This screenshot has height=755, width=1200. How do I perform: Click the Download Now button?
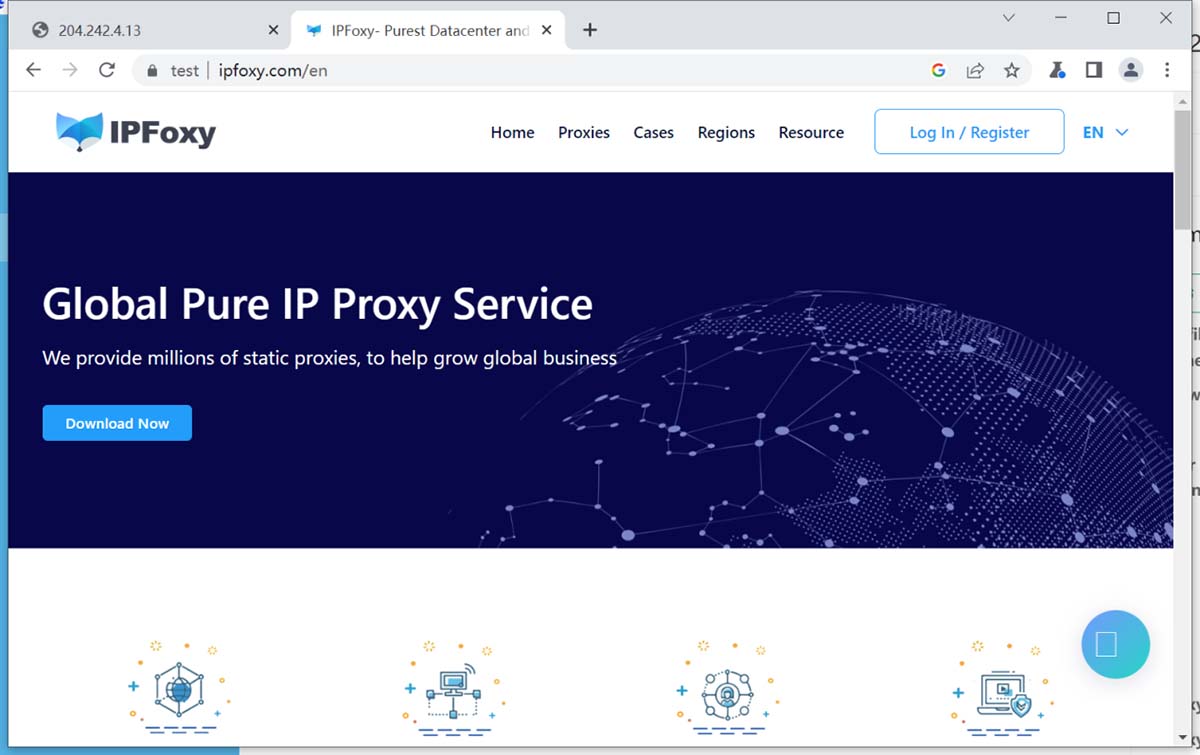tap(117, 423)
